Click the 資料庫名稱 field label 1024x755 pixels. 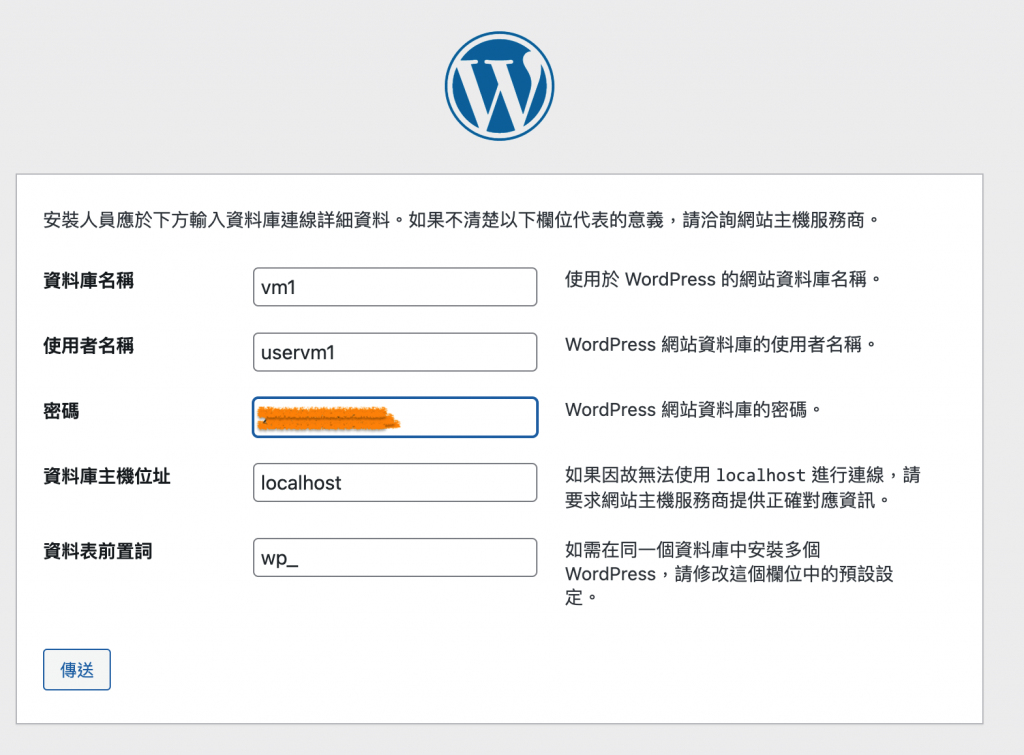click(x=89, y=281)
